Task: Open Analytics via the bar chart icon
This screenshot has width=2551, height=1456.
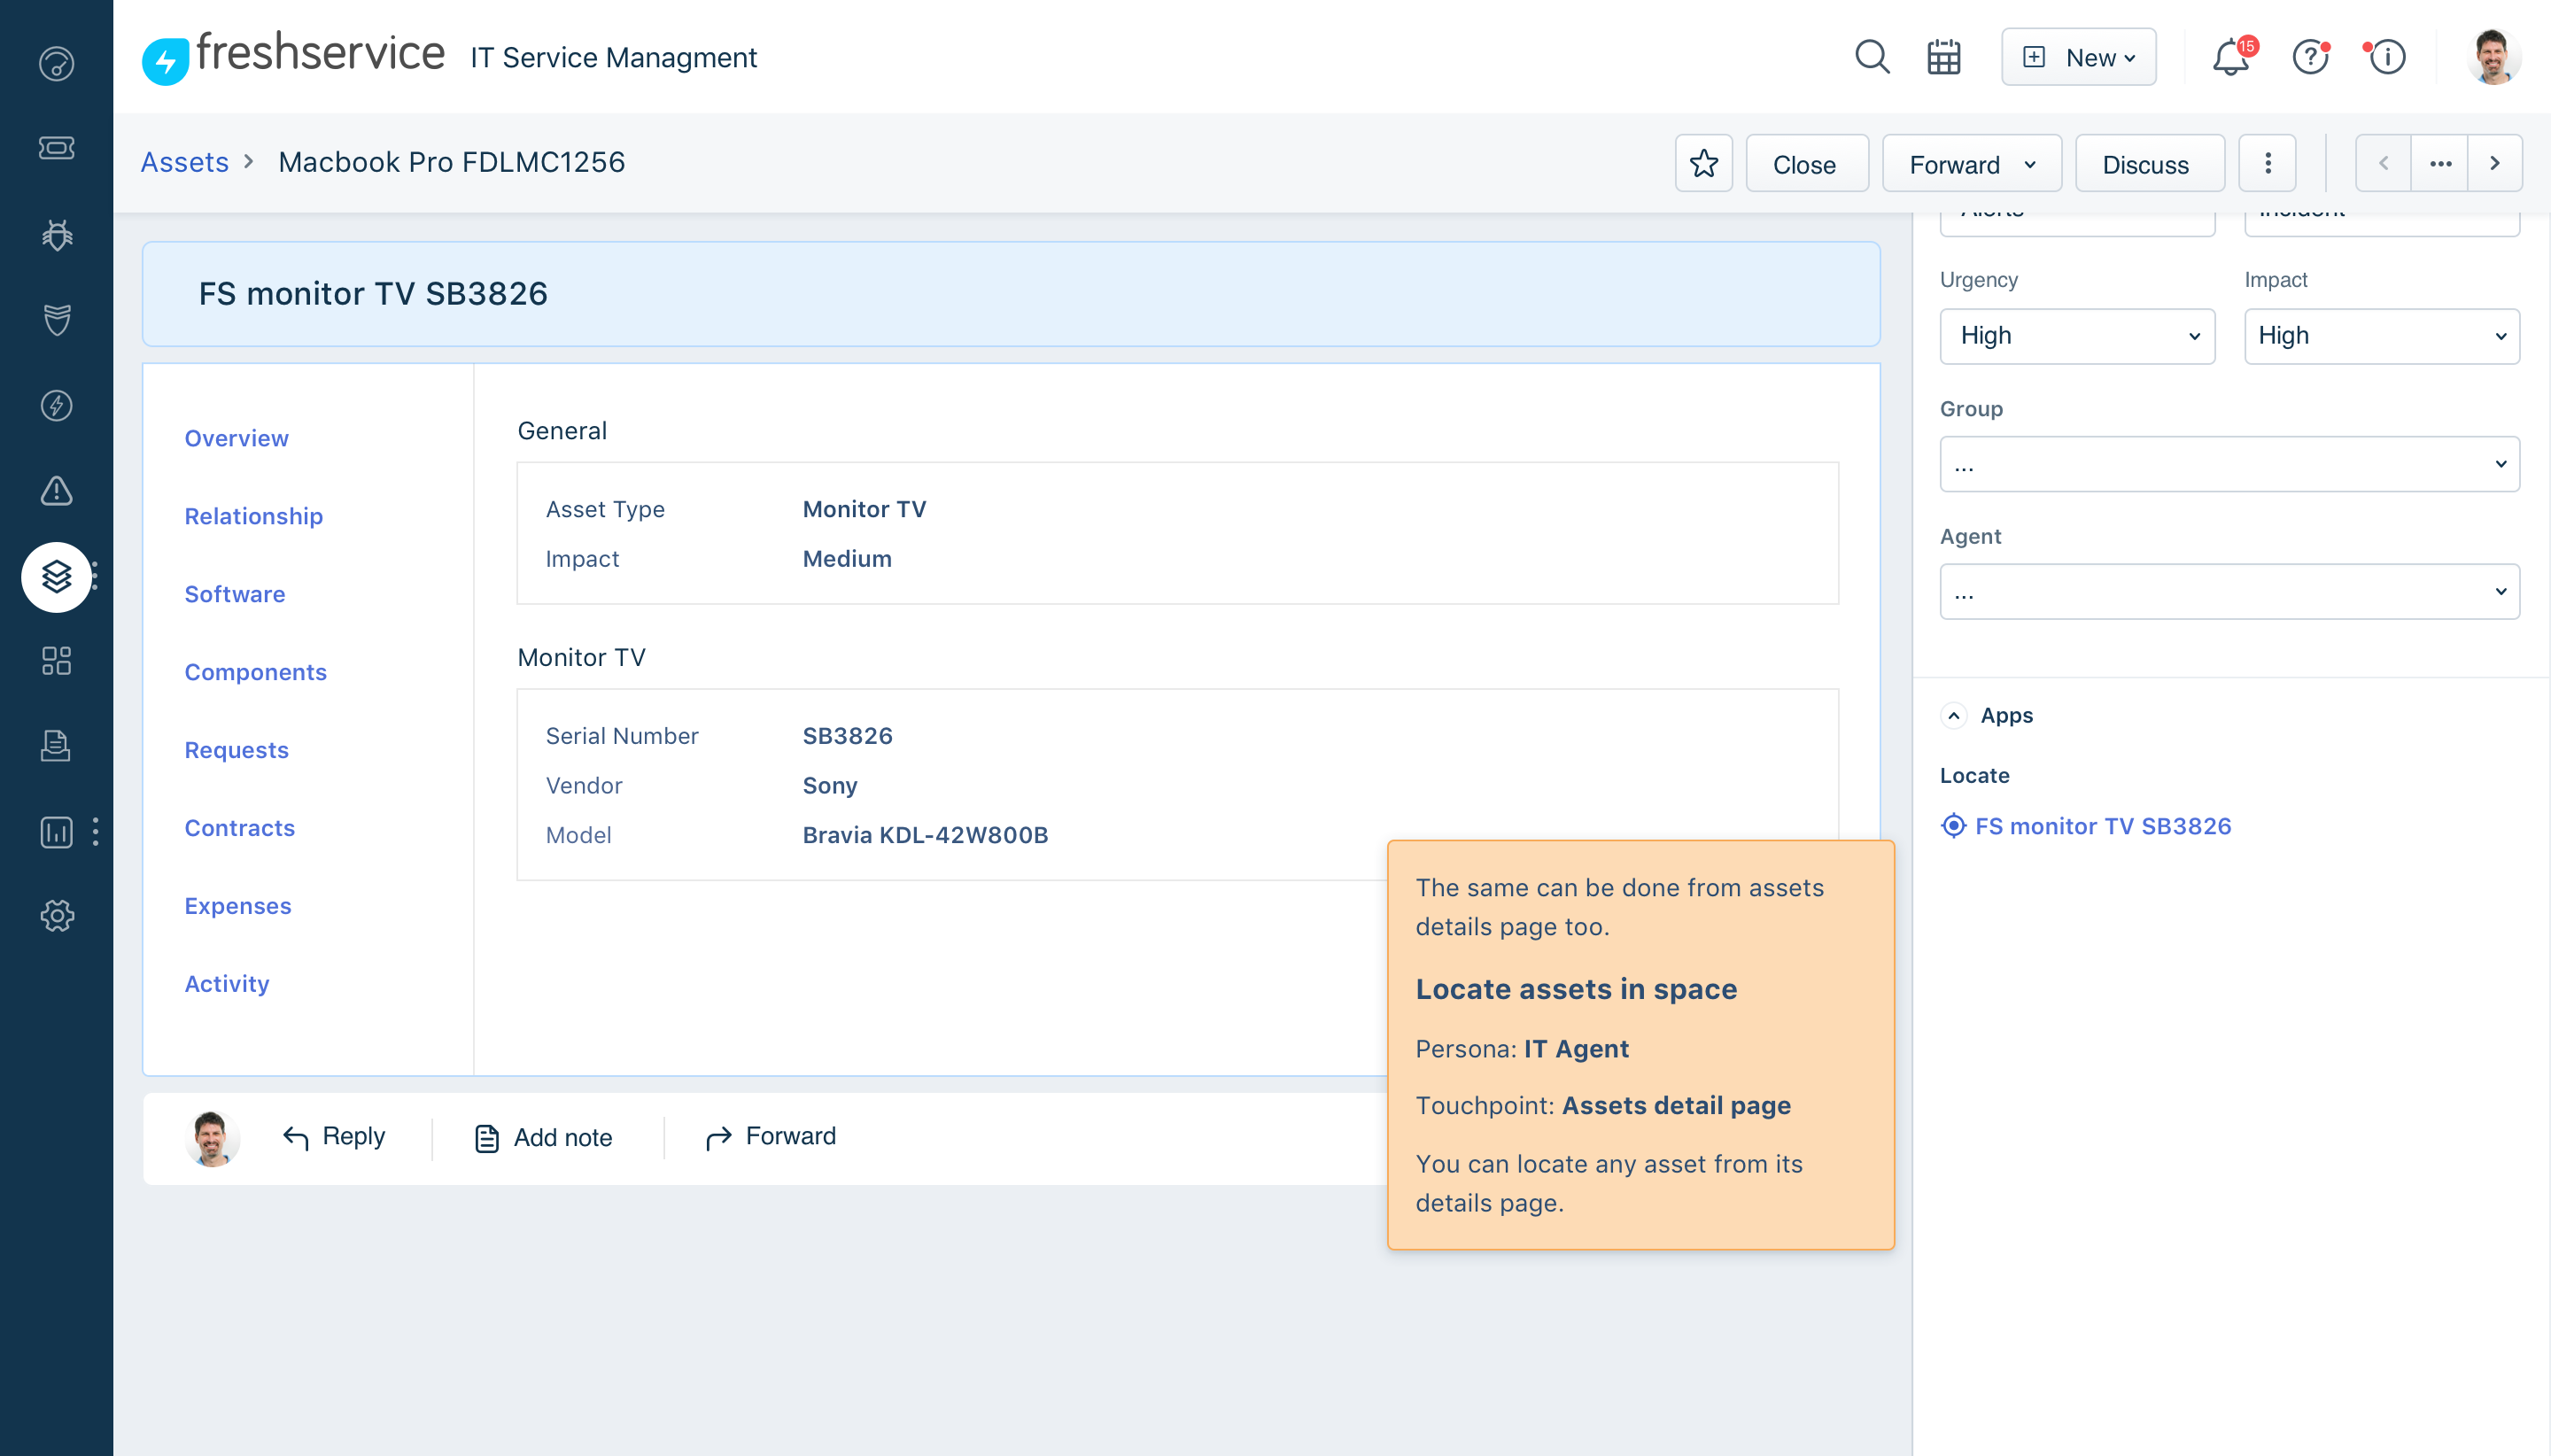Action: (56, 832)
